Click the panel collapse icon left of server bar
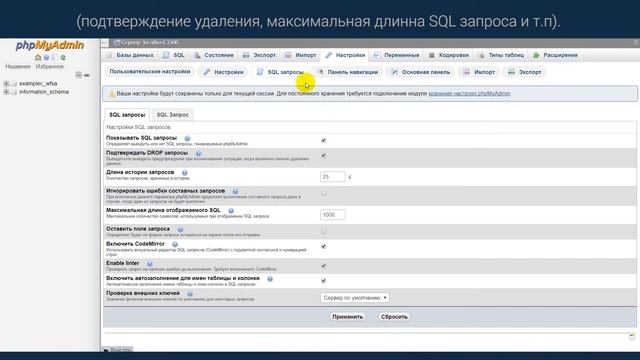Image resolution: width=640 pixels, height=360 pixels. 105,42
